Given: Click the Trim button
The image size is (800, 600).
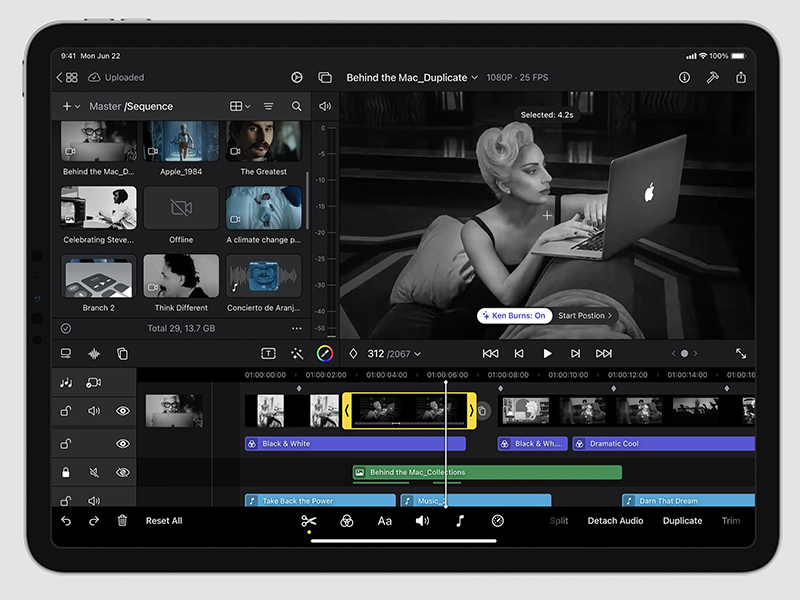Looking at the screenshot, I should pyautogui.click(x=731, y=521).
